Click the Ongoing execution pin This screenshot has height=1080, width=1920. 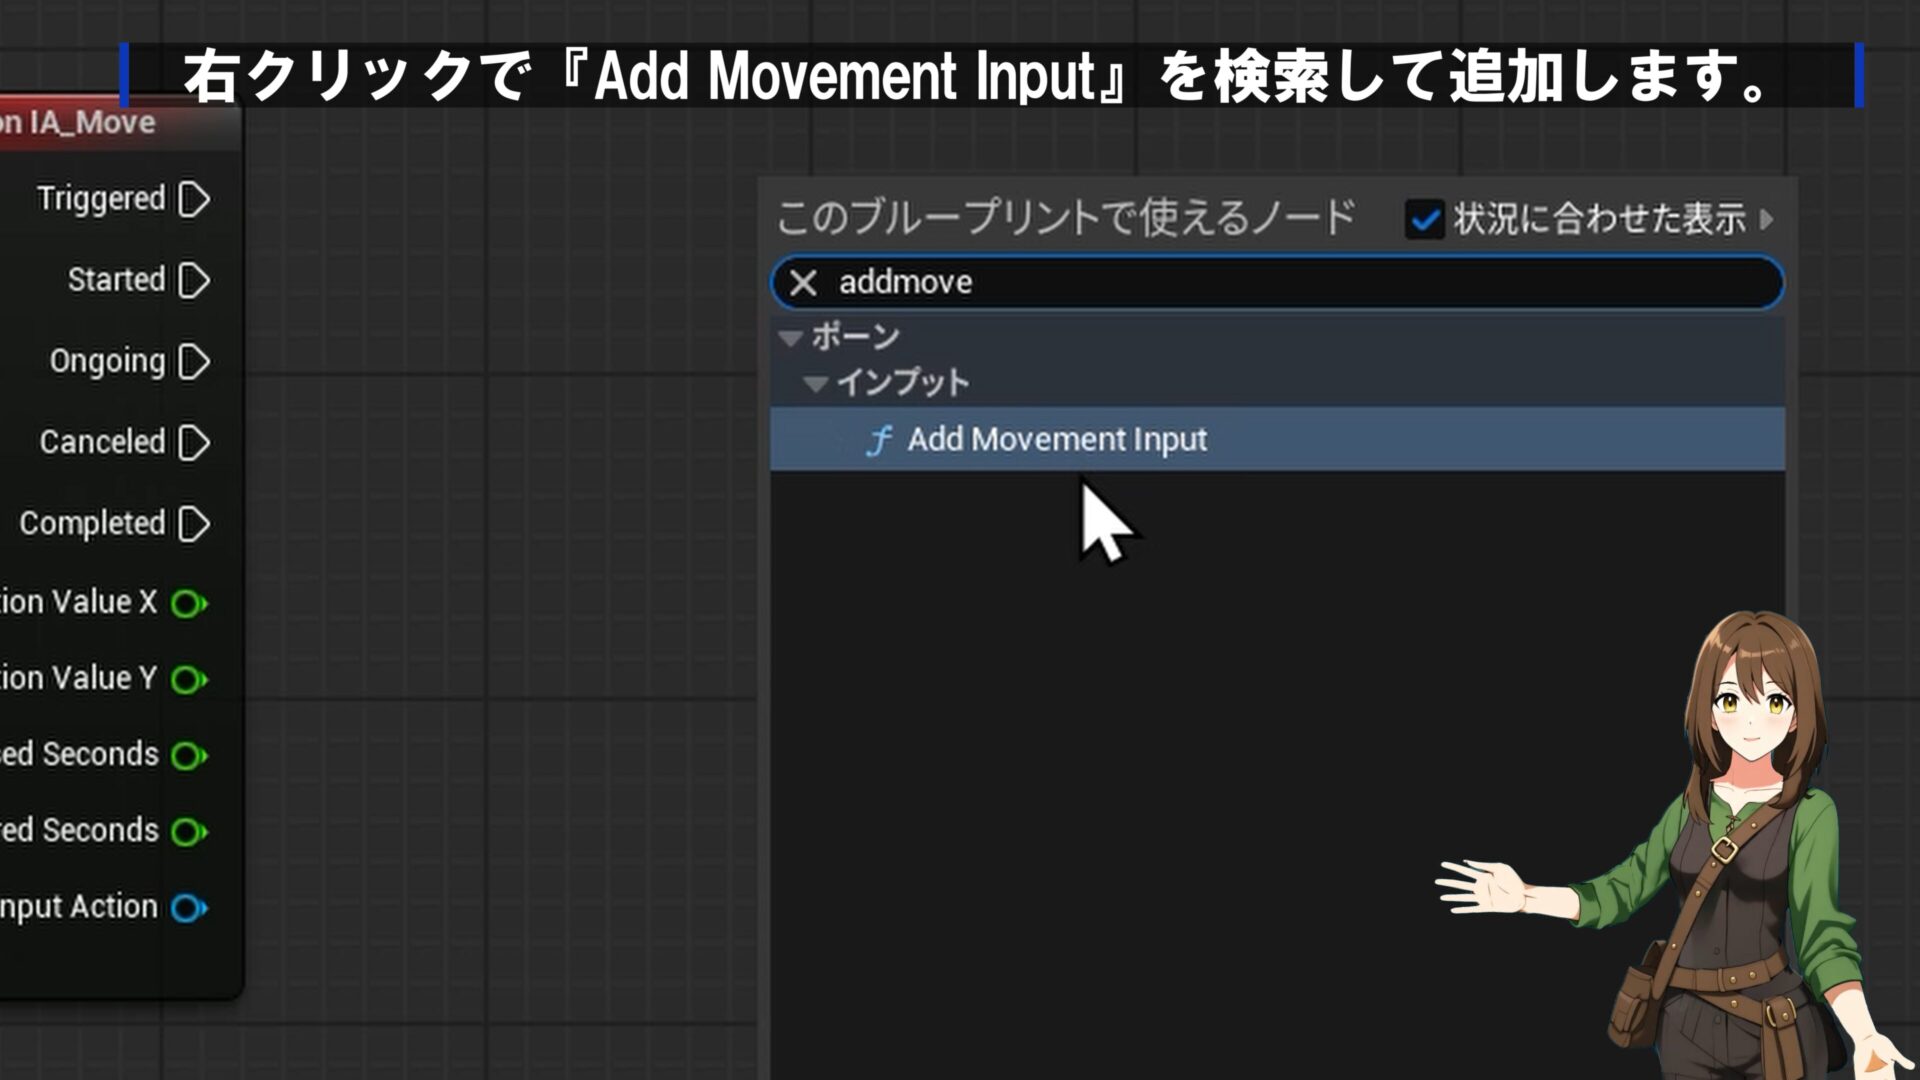tap(194, 361)
